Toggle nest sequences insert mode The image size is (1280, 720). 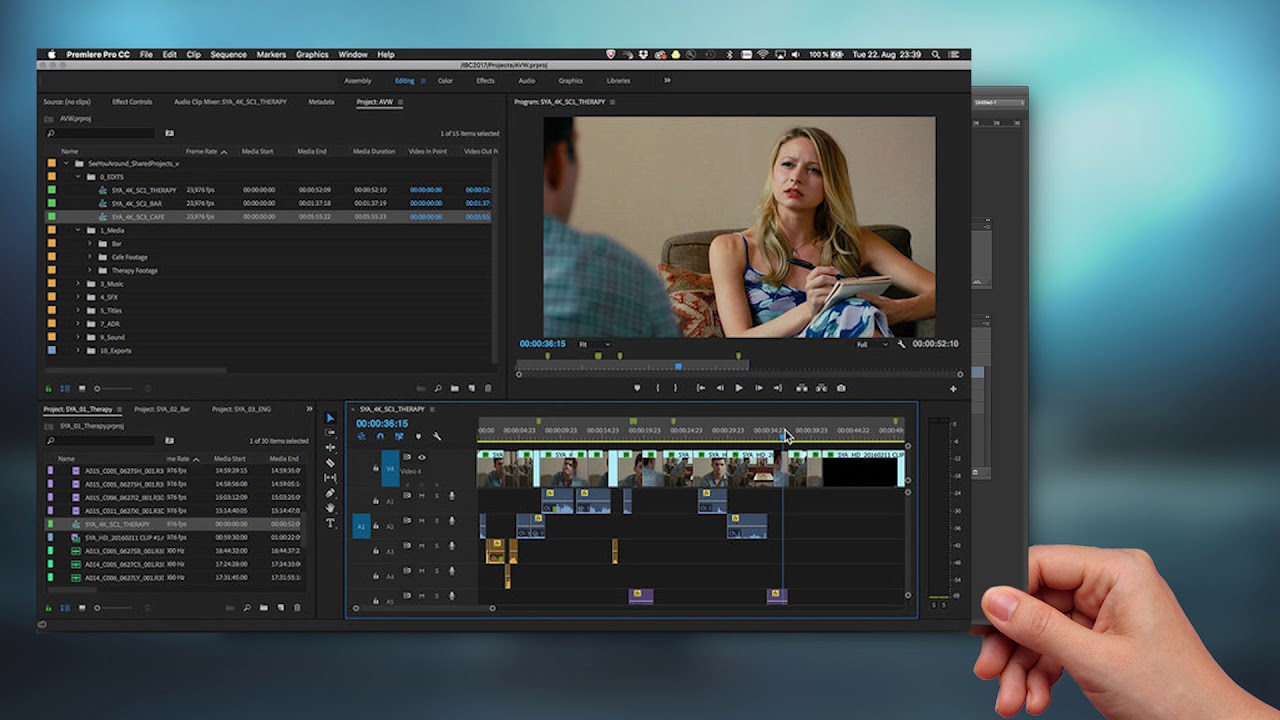click(x=362, y=436)
